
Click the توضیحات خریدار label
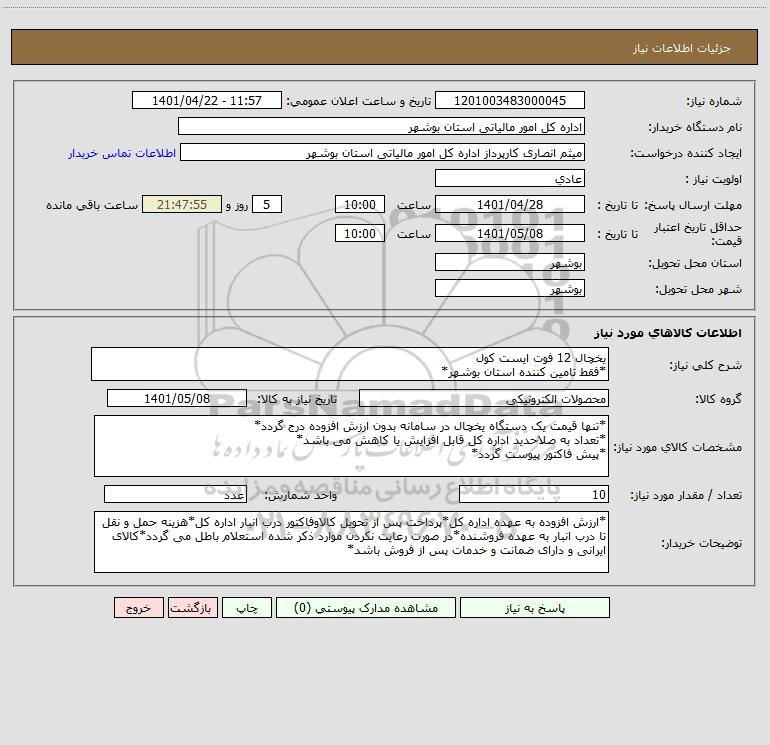(x=702, y=543)
